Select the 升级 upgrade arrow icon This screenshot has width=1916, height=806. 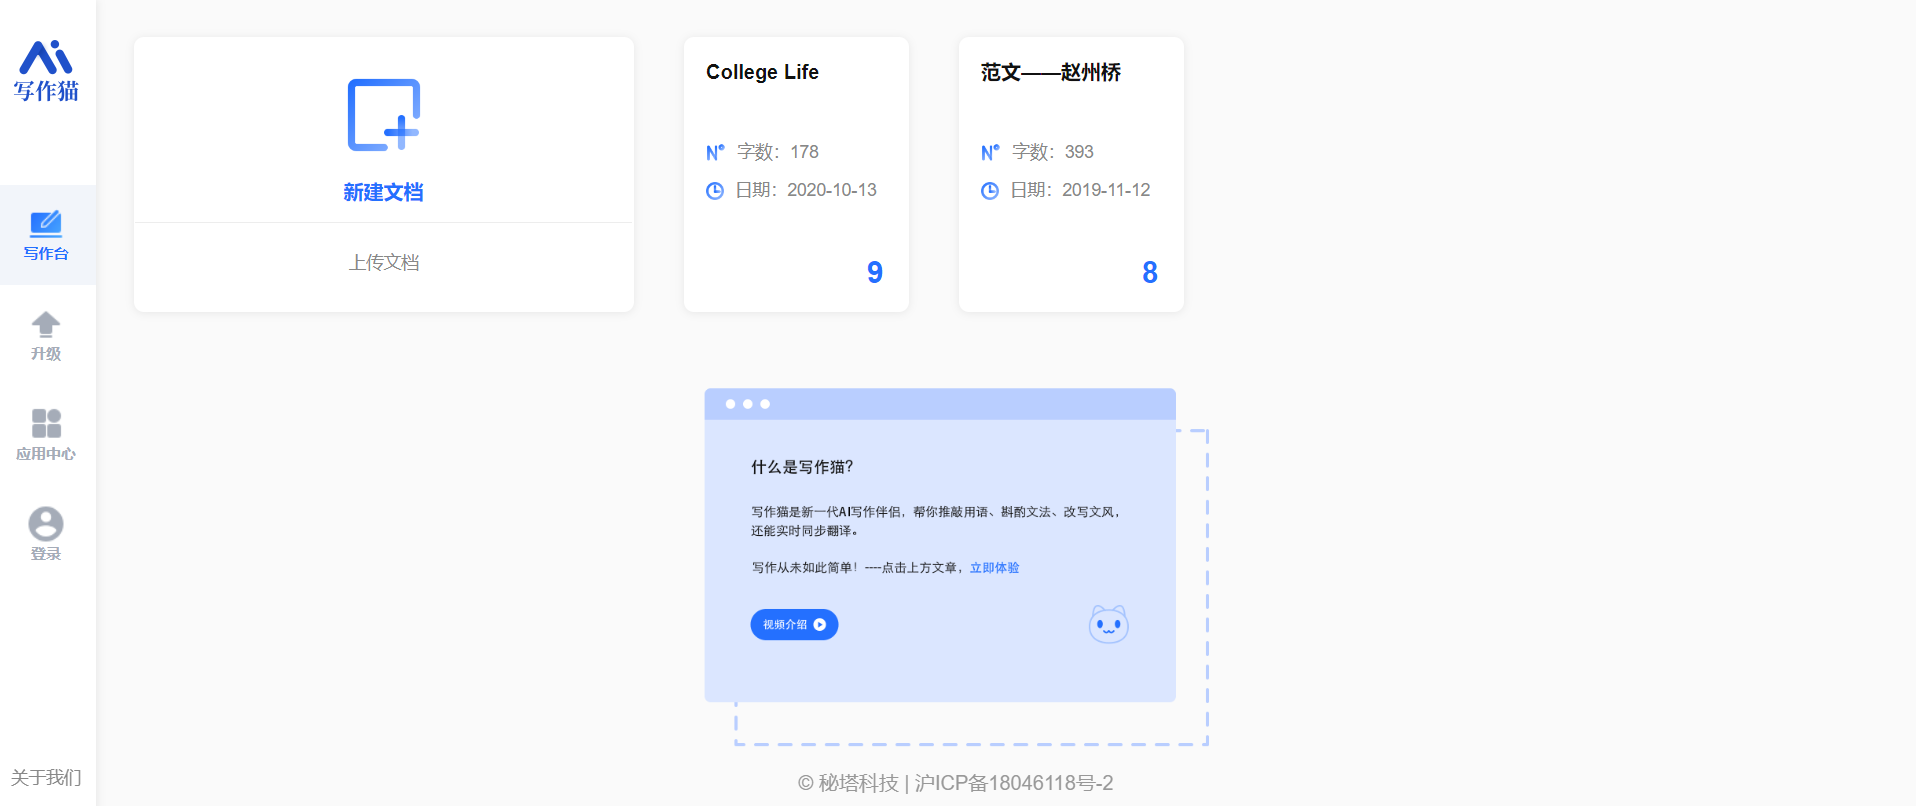[x=46, y=324]
